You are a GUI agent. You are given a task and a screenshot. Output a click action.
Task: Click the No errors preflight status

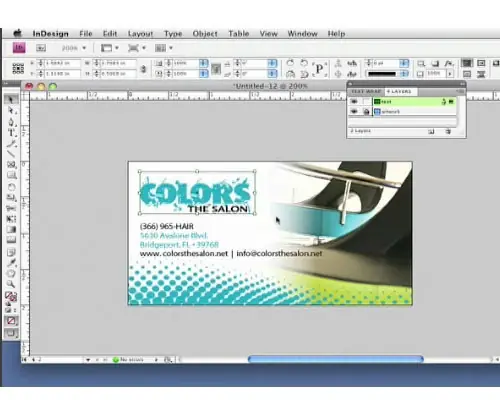pyautogui.click(x=128, y=360)
